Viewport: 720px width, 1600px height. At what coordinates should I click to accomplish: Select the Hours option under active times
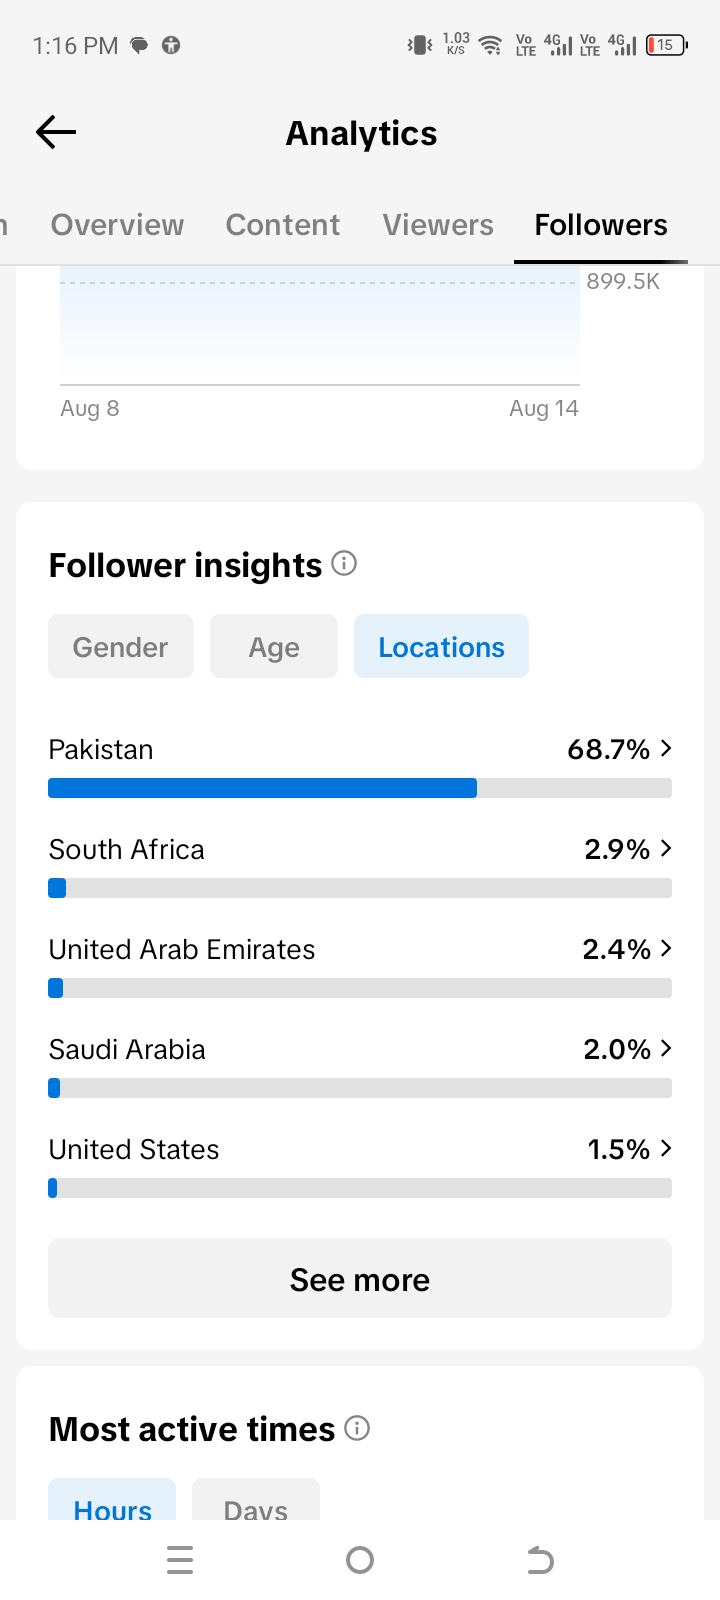tap(112, 1500)
